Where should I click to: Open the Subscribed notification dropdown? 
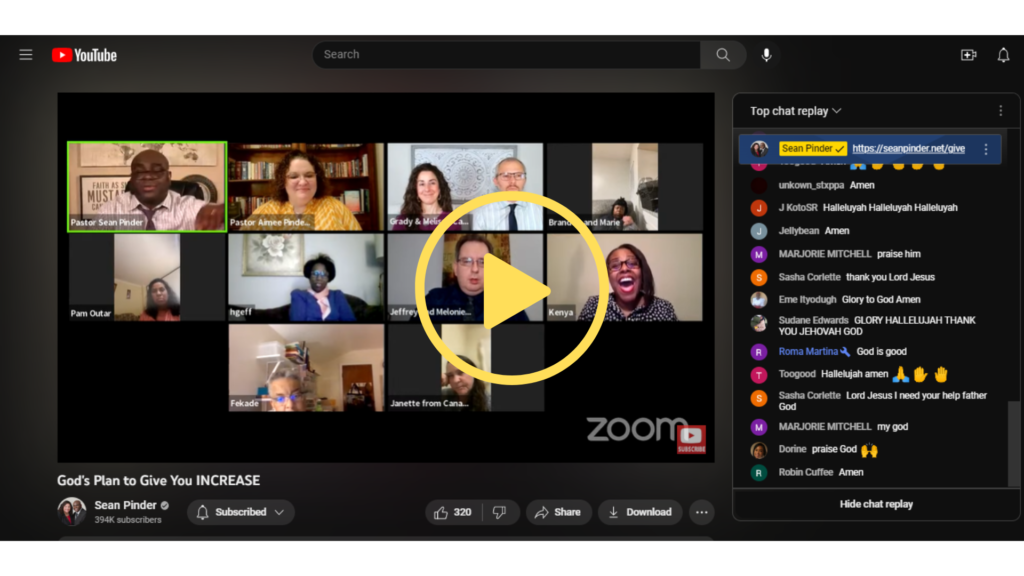pyautogui.click(x=241, y=513)
